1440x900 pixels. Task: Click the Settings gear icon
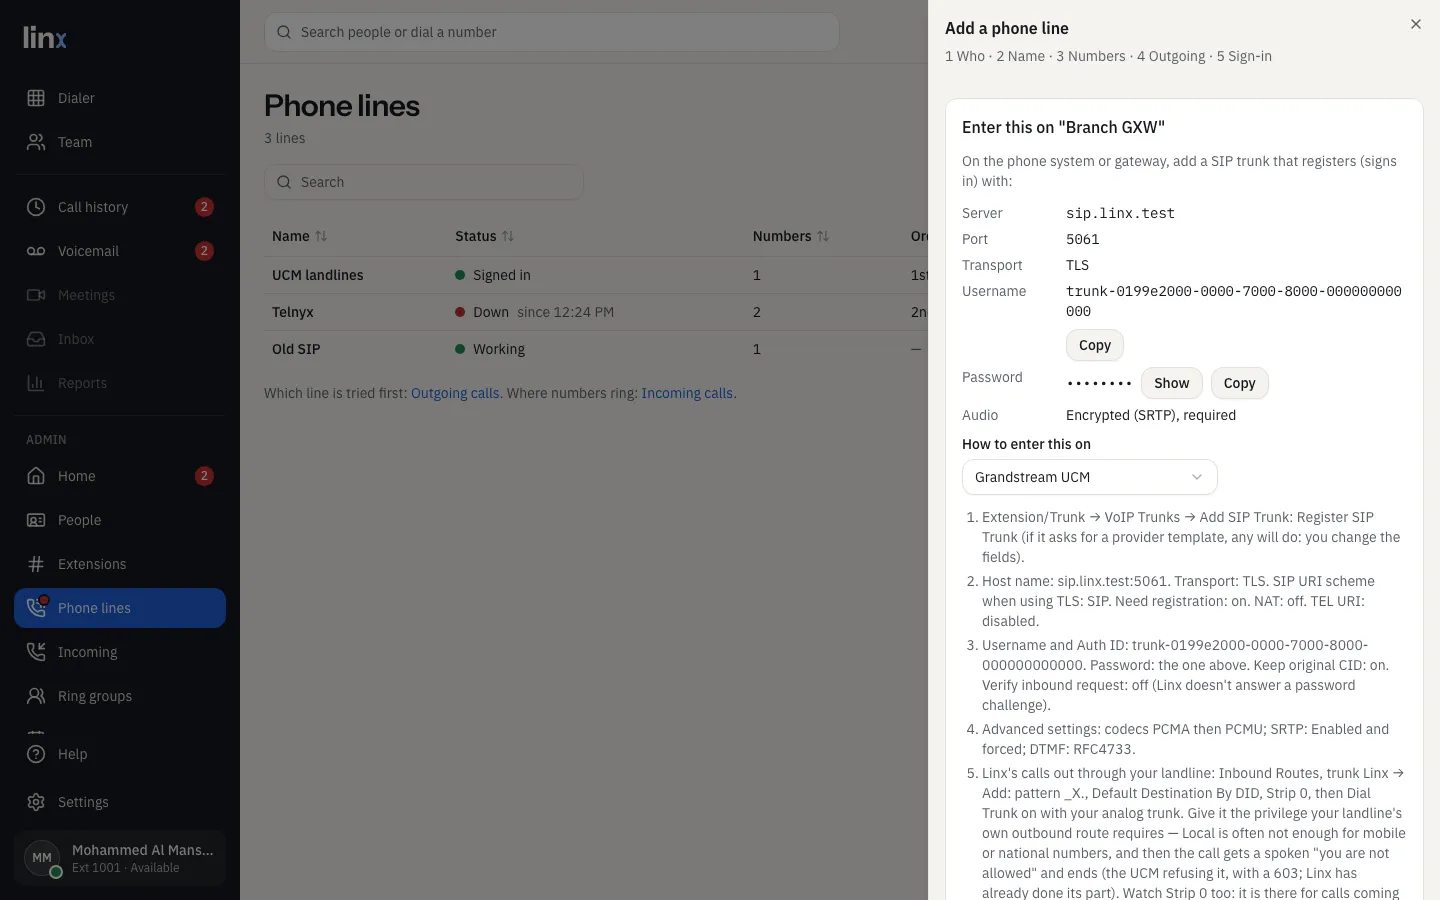(36, 802)
